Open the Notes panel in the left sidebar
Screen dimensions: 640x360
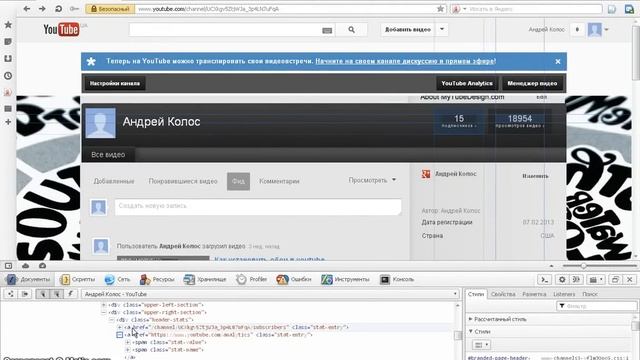[x=8, y=42]
